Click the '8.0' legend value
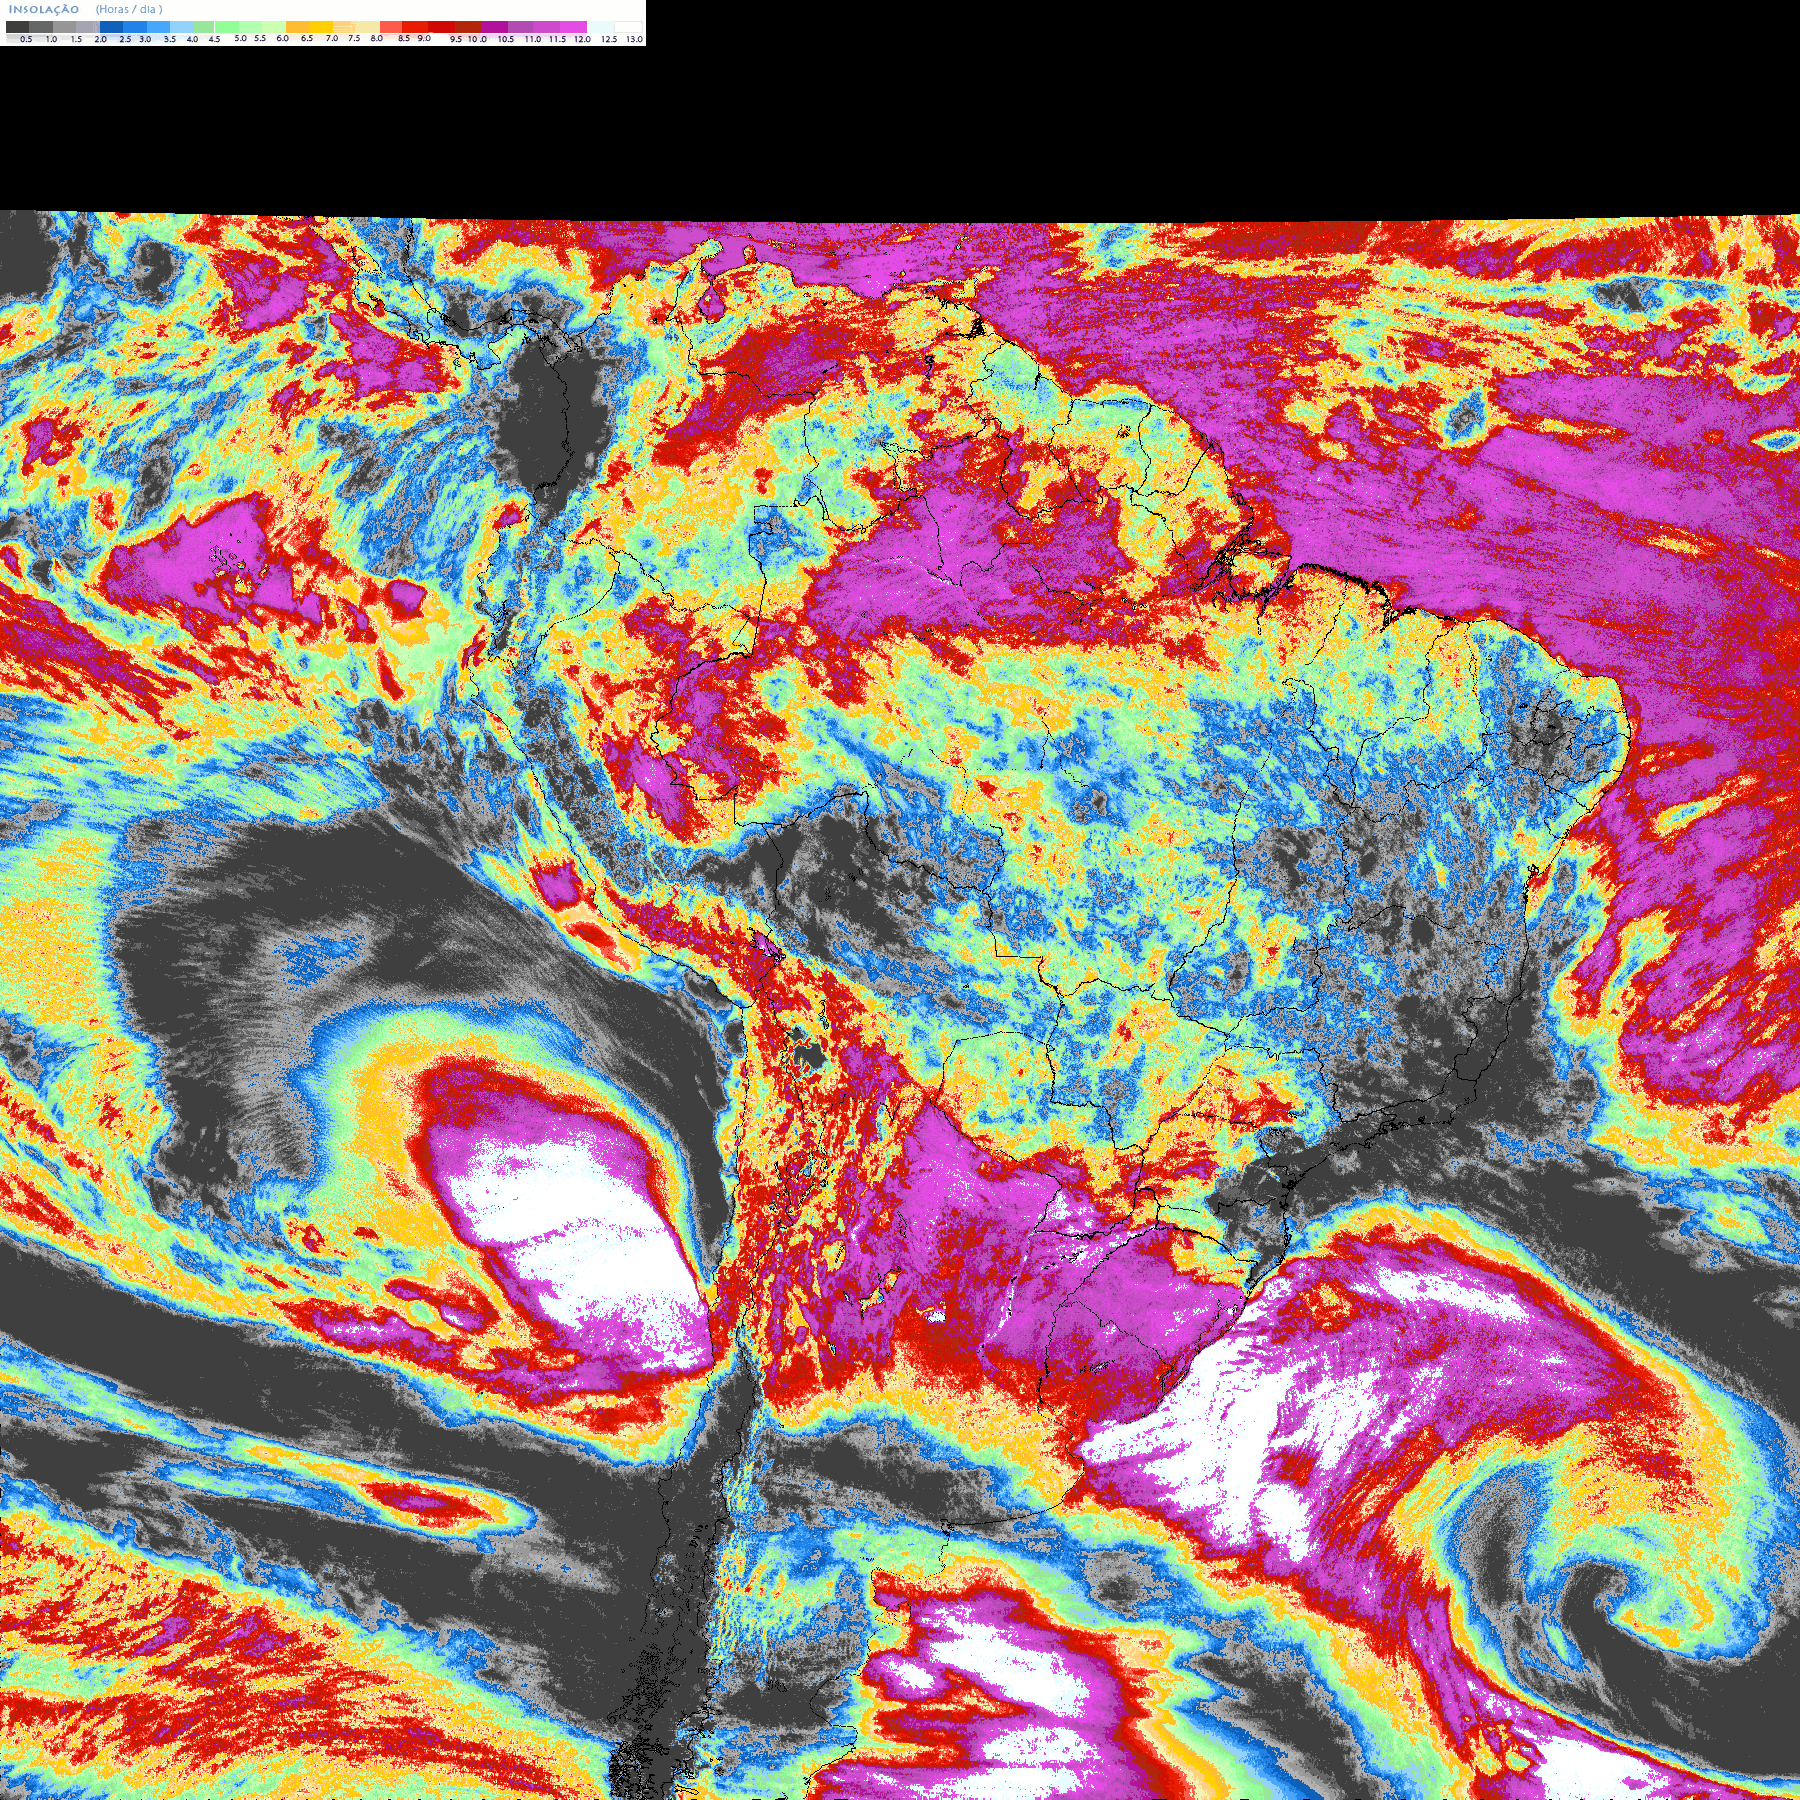Image resolution: width=1800 pixels, height=1800 pixels. [x=376, y=38]
